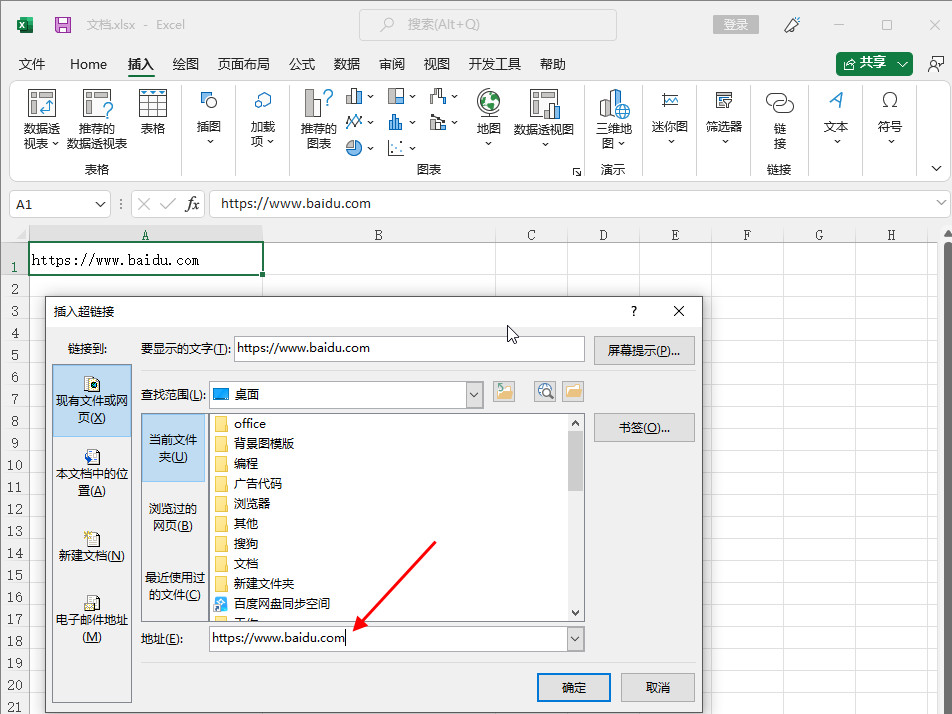Viewport: 952px width, 714px height.
Task: Click Recommended Charts (推荐的图表)
Action: pos(319,120)
